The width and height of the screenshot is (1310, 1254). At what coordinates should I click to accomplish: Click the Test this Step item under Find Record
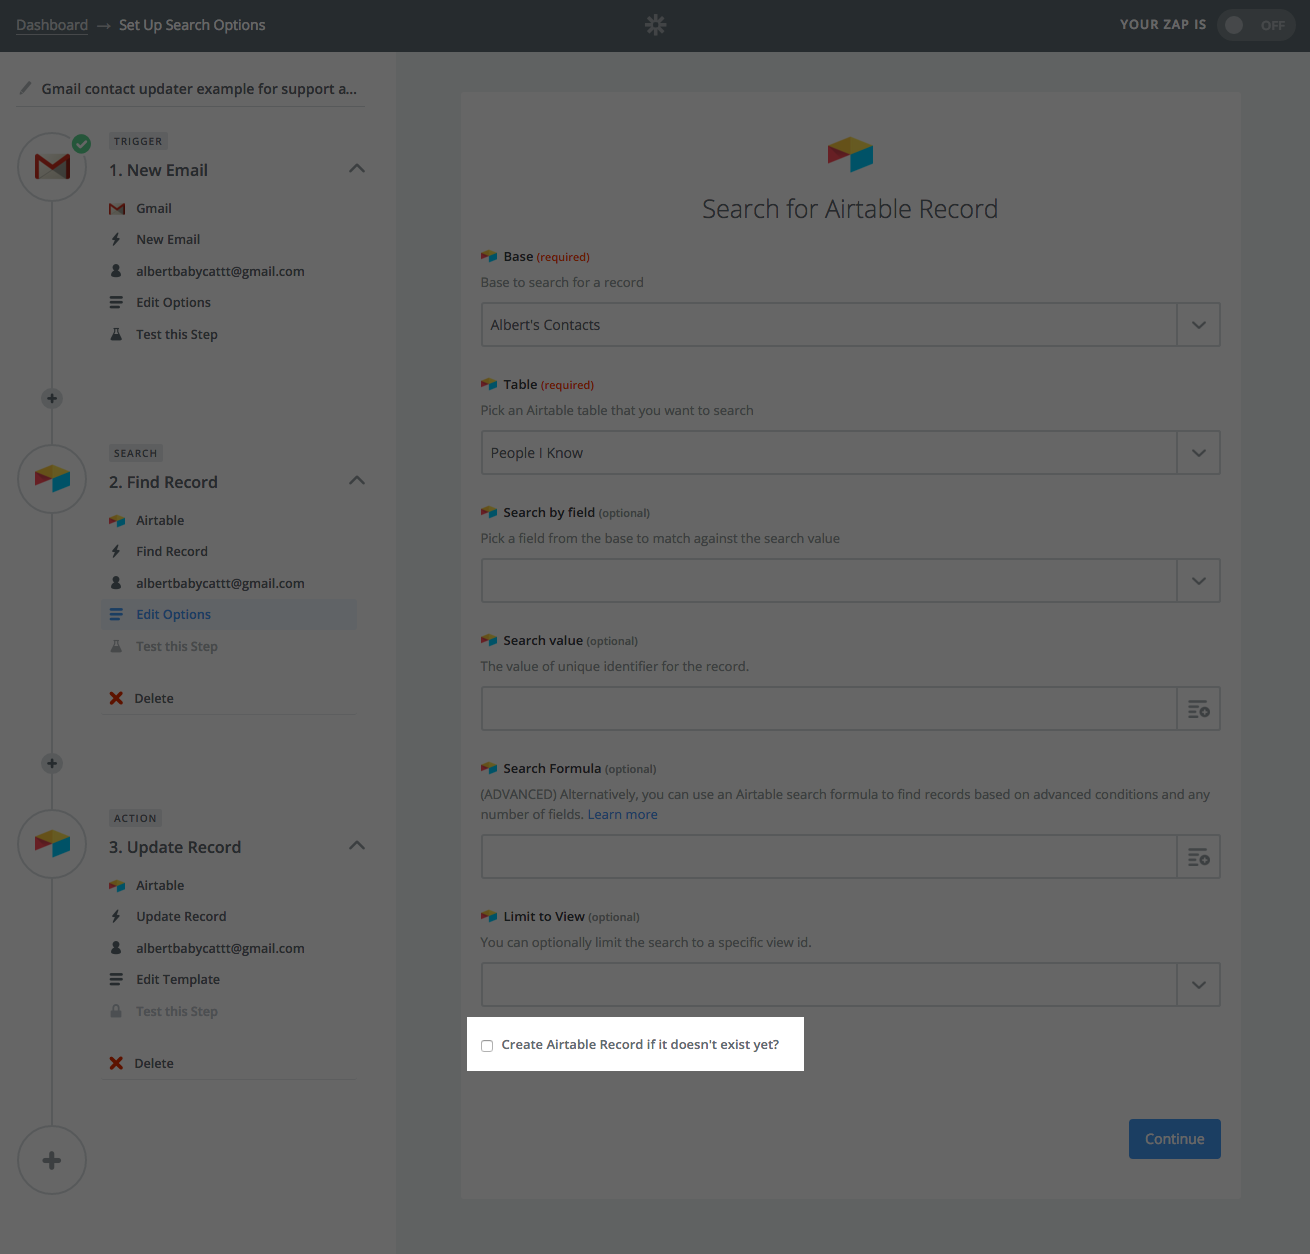tap(177, 647)
